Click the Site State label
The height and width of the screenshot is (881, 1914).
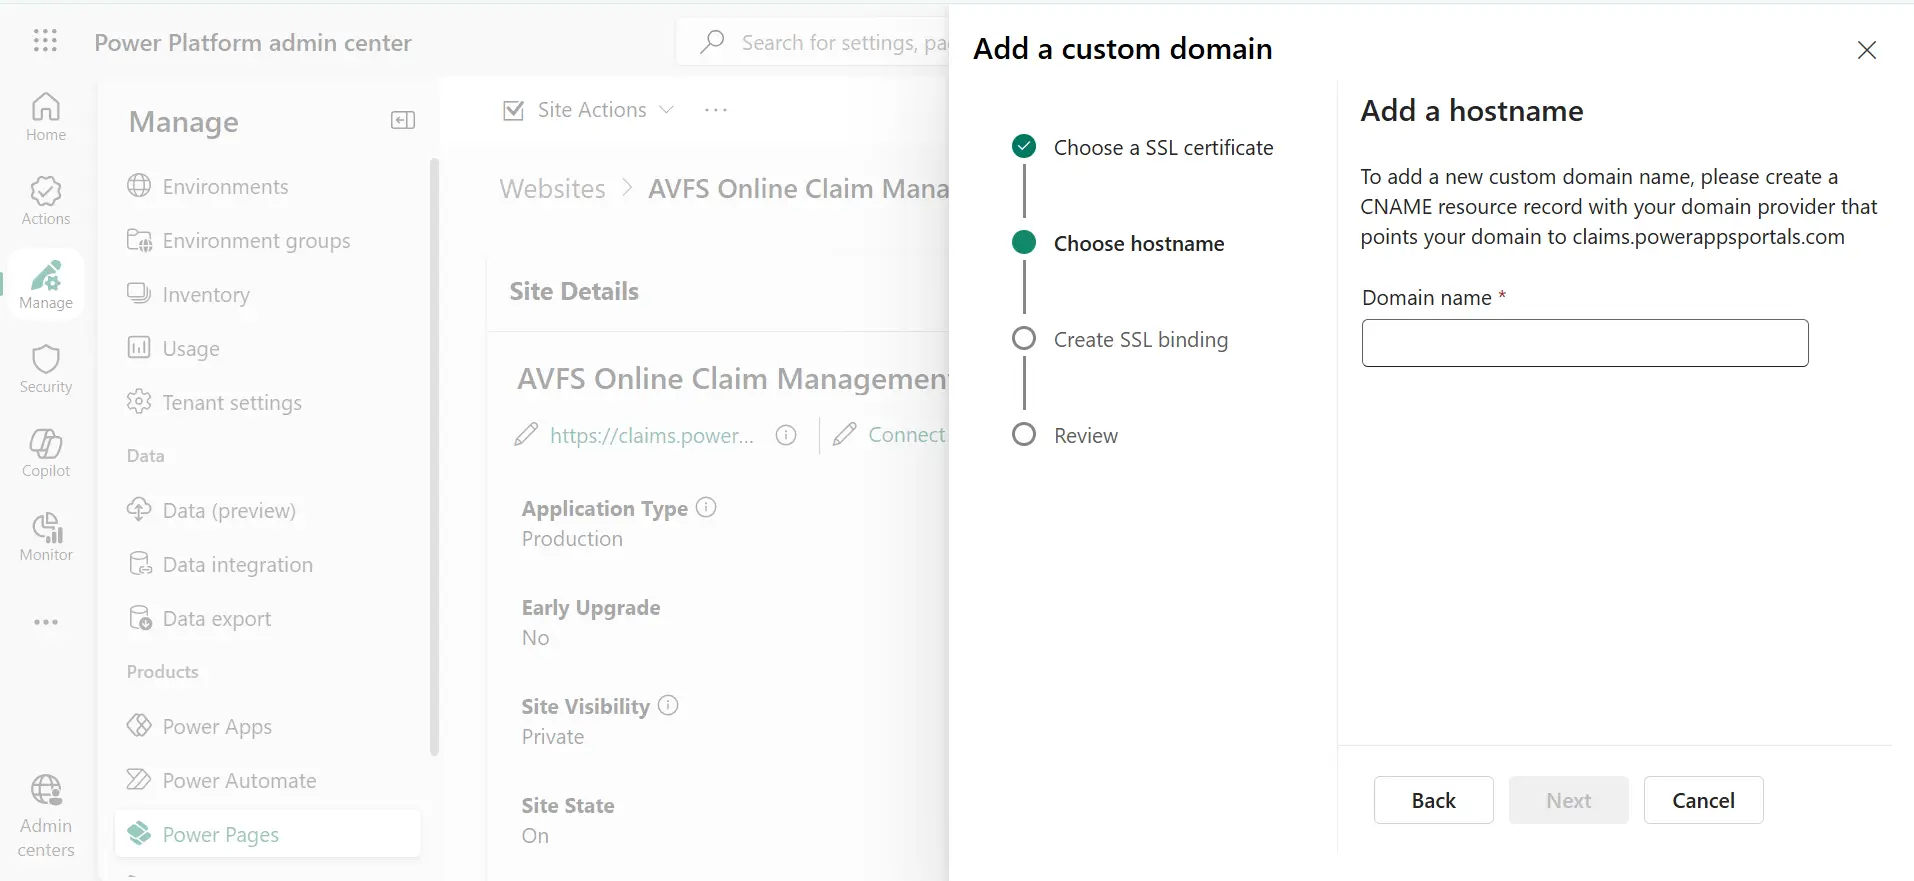tap(568, 806)
